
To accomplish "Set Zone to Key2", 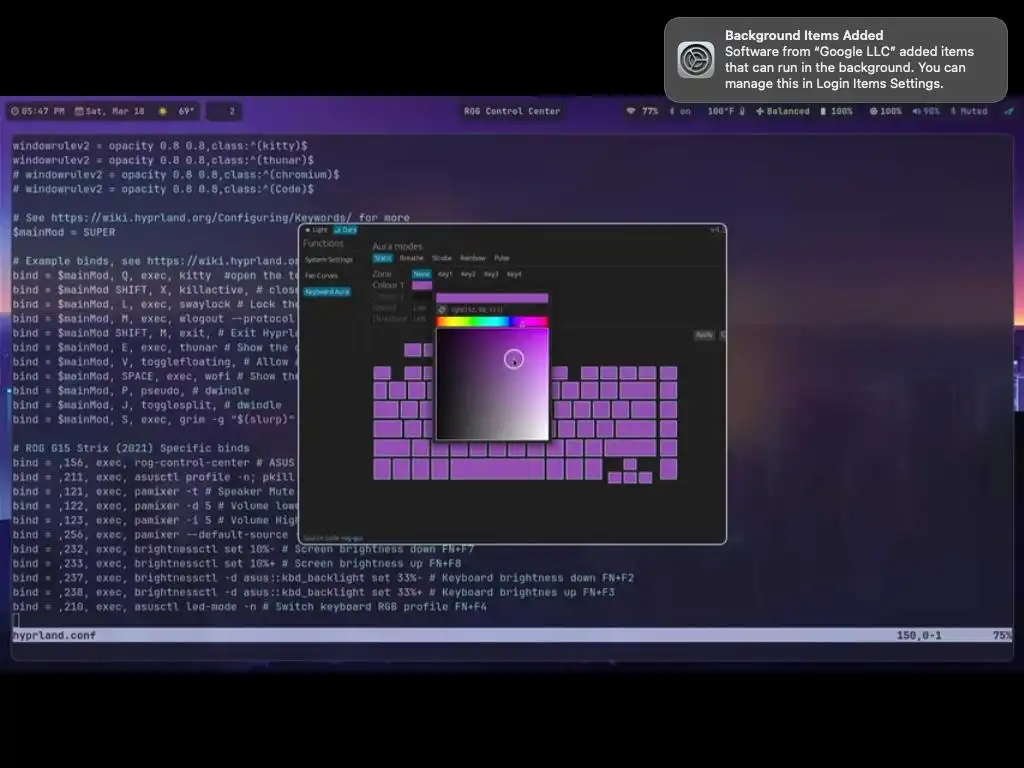I will (x=468, y=274).
